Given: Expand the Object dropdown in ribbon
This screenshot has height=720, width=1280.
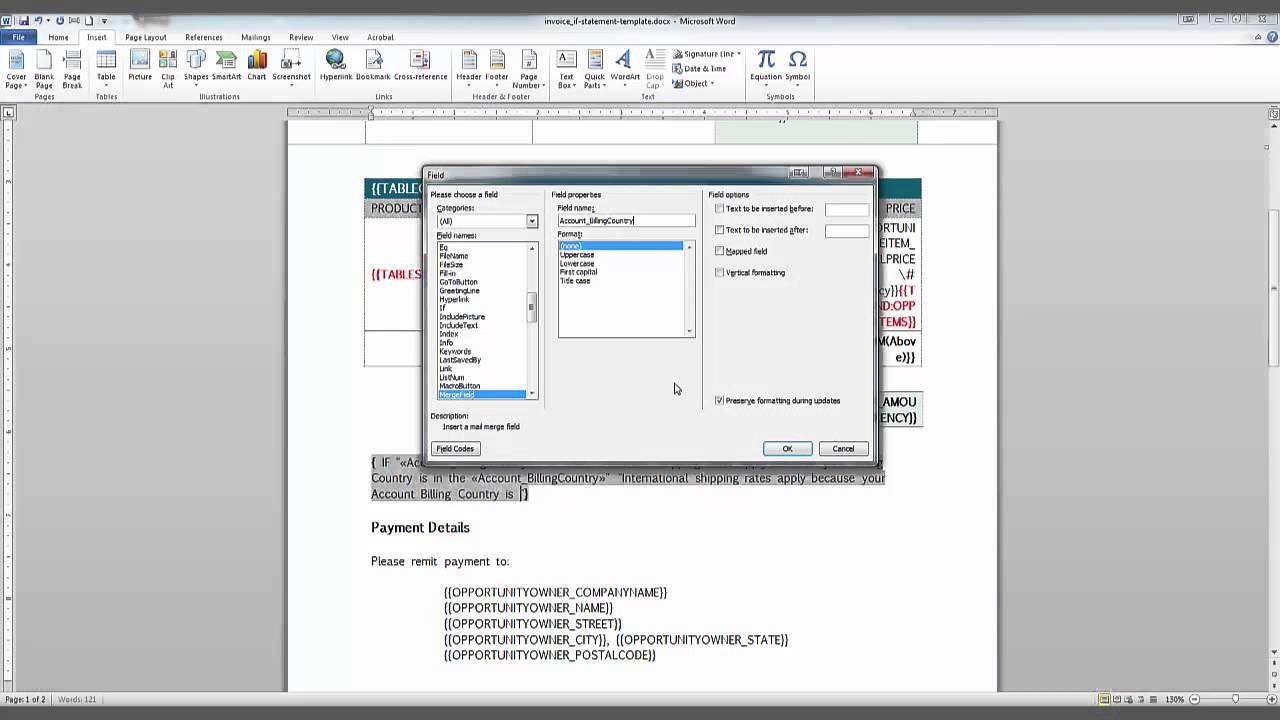Looking at the screenshot, I should click(712, 84).
